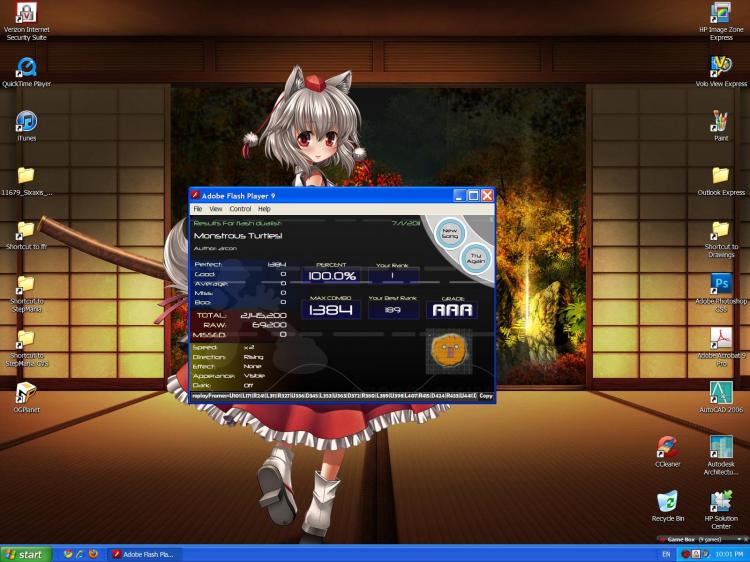750x562 pixels.
Task: Click the 10:01 PM taskbar clock
Action: 729,554
